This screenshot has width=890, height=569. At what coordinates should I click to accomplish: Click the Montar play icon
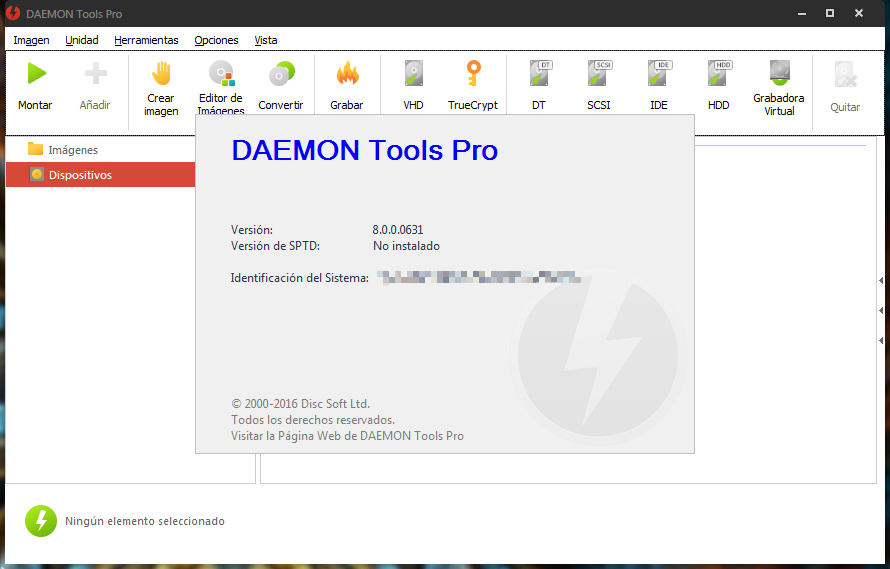coord(37,74)
